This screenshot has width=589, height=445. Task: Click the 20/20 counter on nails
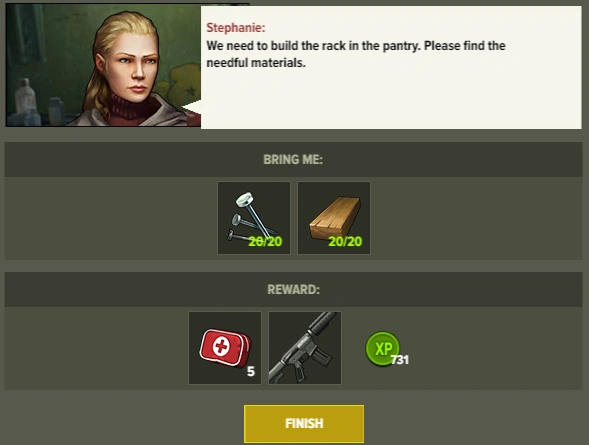point(265,241)
